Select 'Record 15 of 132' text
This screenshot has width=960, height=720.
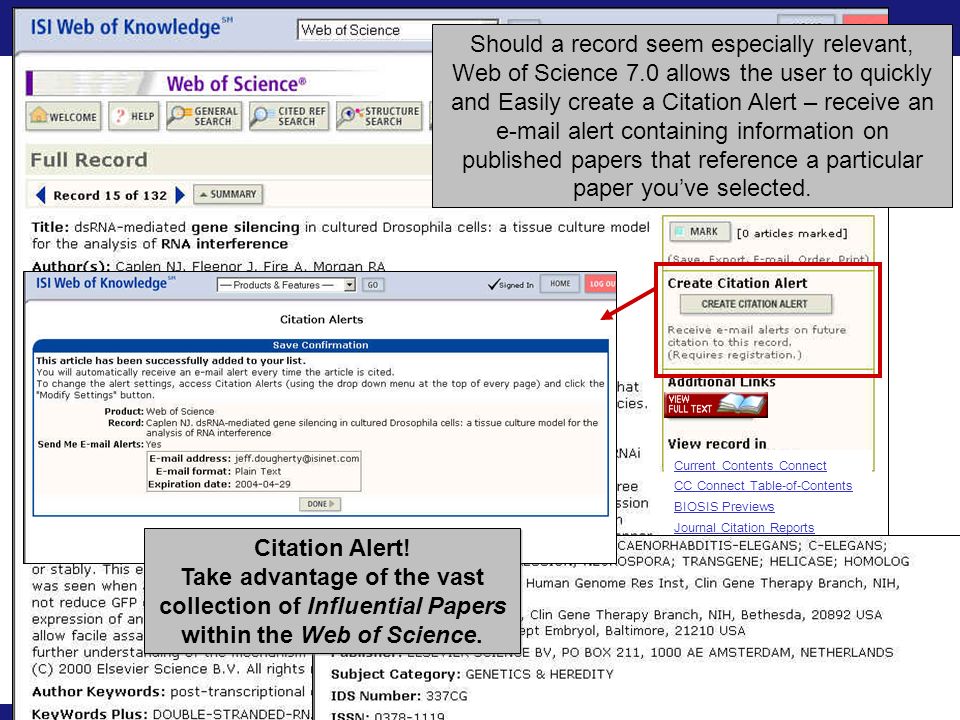tap(110, 195)
